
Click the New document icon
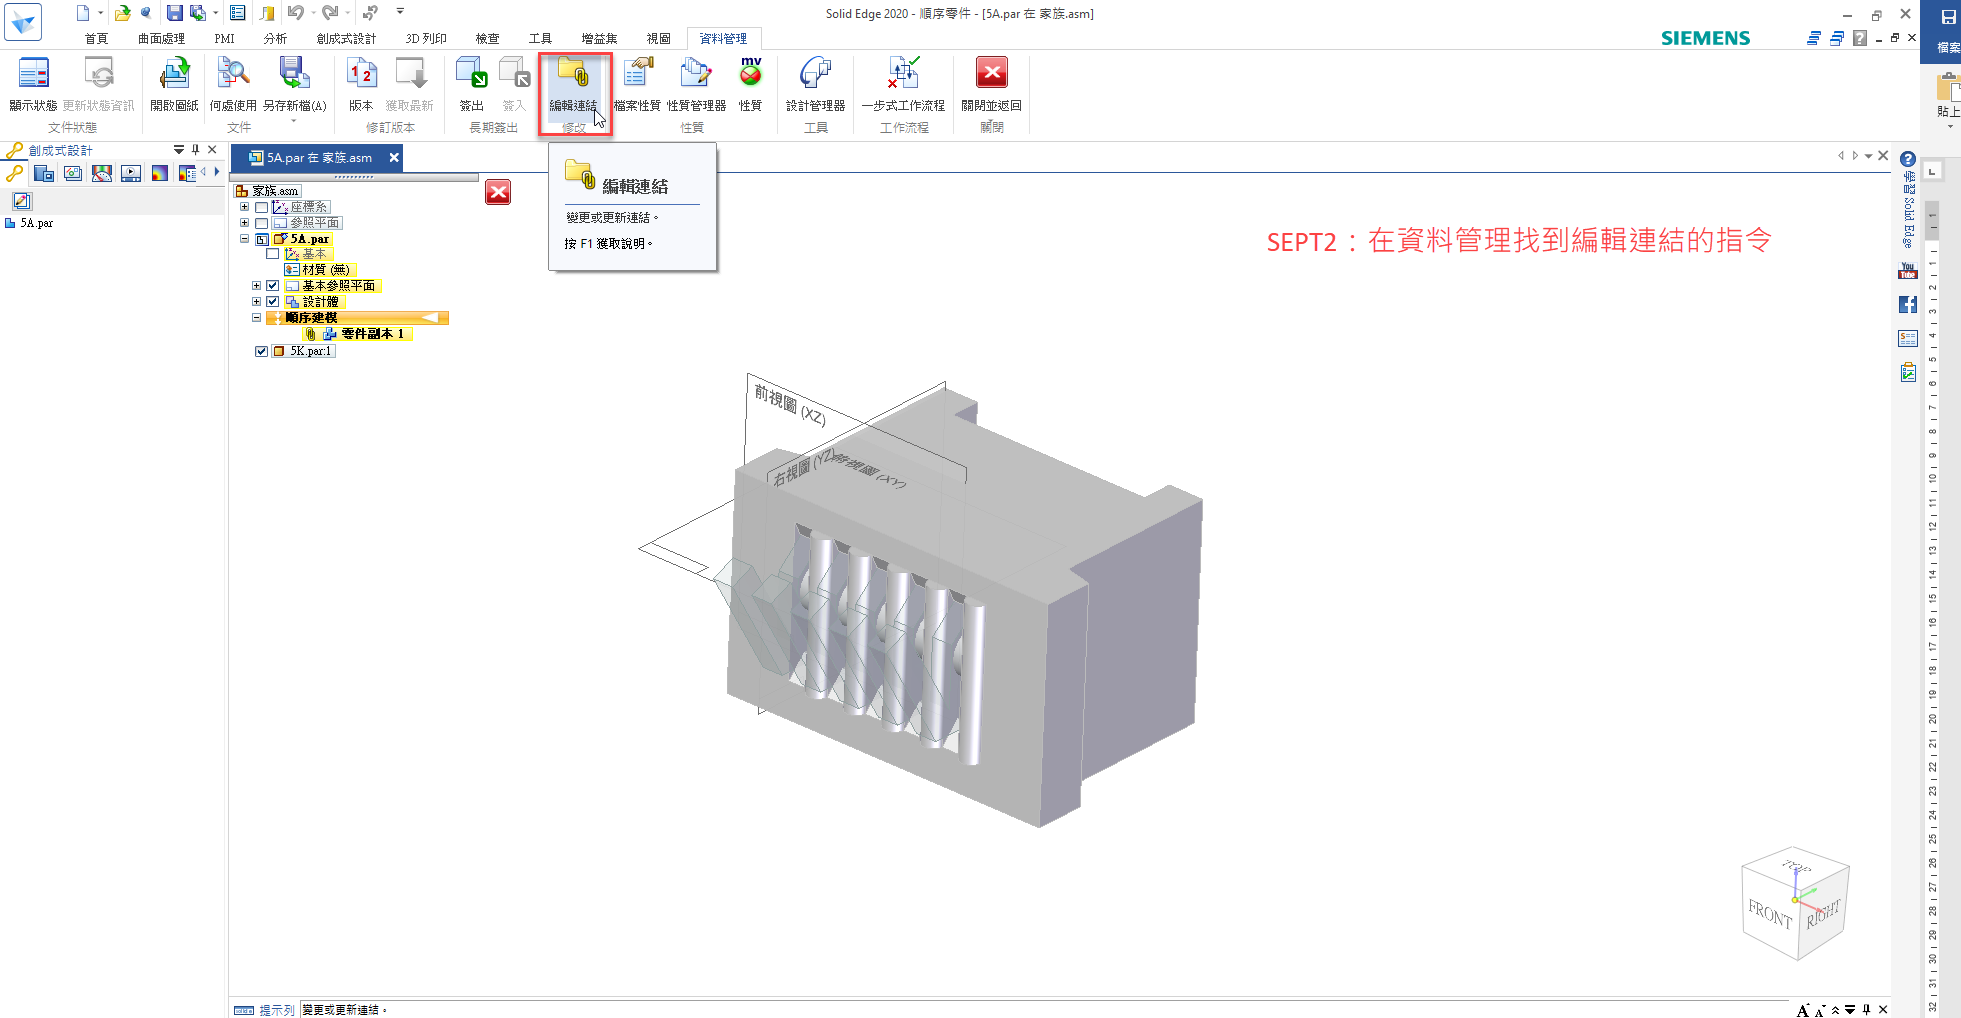pyautogui.click(x=83, y=13)
